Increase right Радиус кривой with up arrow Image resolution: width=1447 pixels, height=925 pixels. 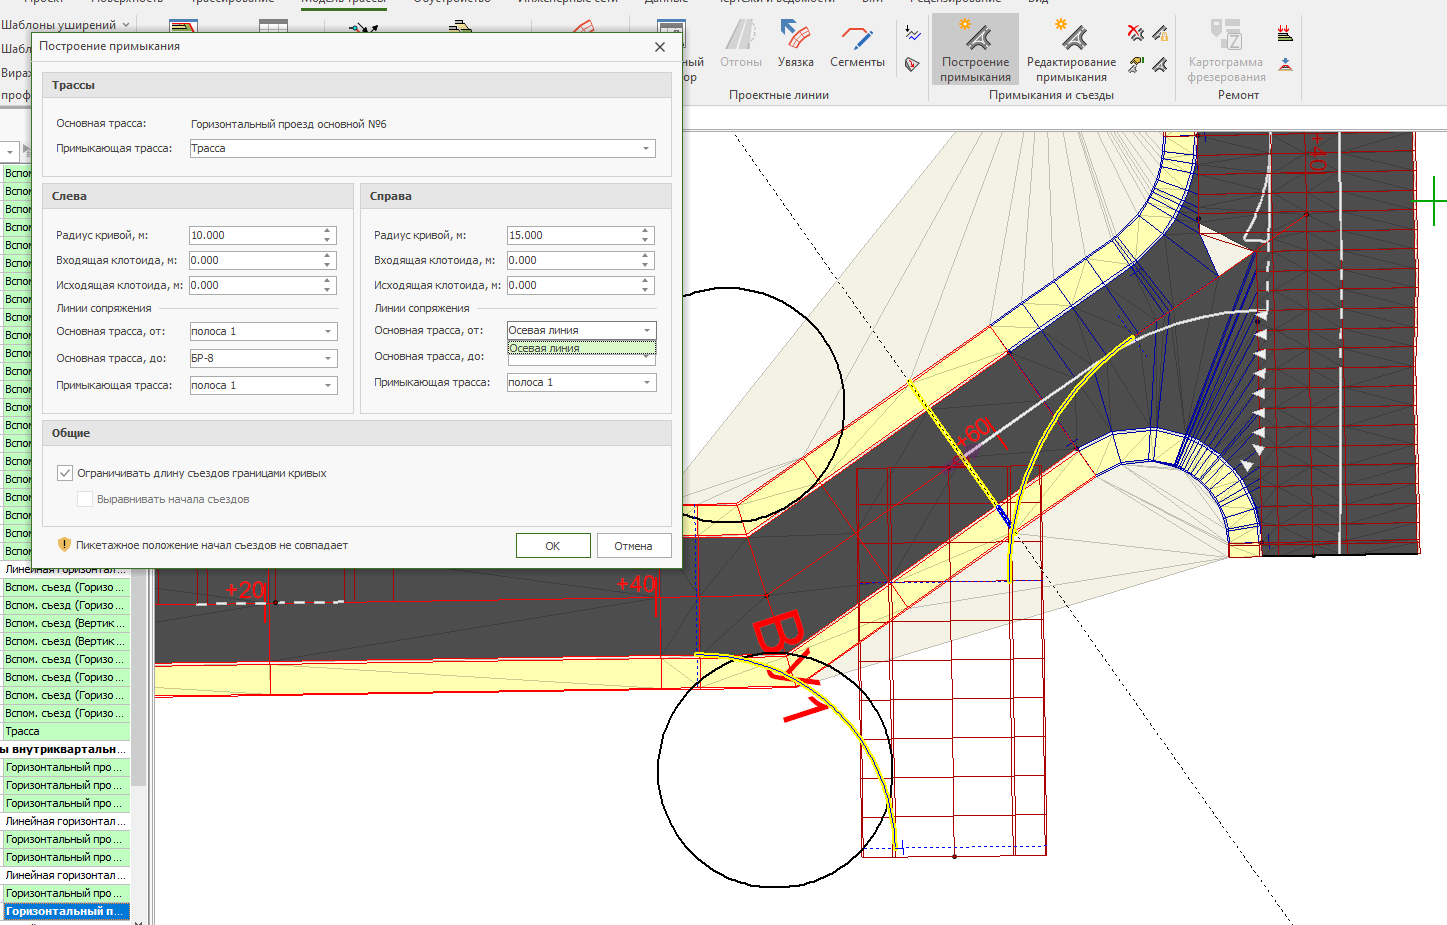(645, 231)
